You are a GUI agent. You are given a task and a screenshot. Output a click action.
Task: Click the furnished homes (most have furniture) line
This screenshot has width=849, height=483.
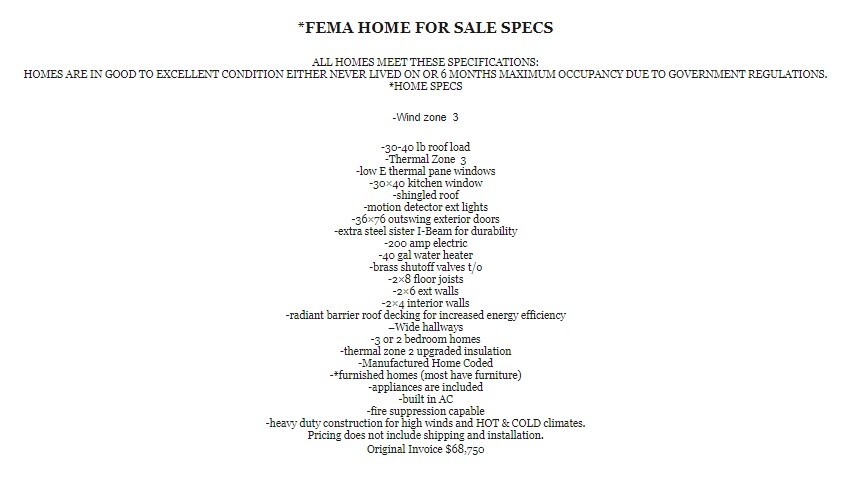point(426,375)
